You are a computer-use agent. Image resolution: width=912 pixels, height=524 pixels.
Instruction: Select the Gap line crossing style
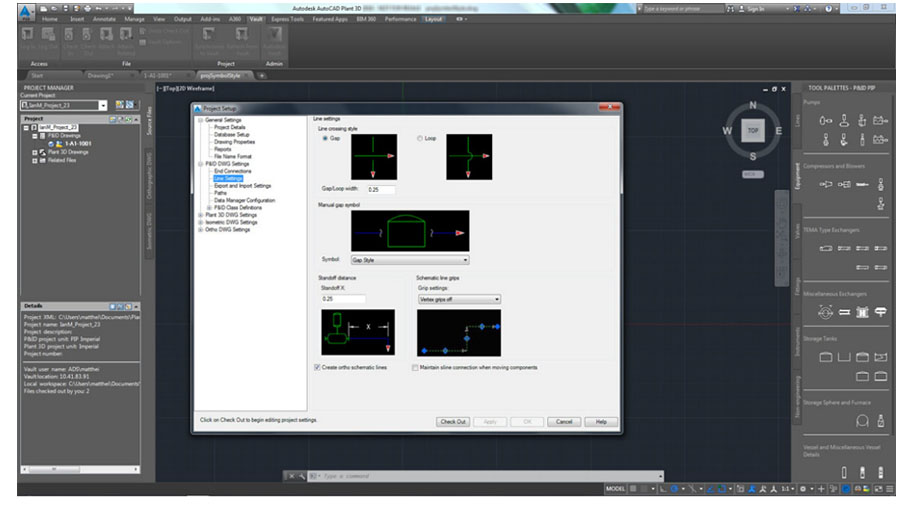click(x=325, y=138)
